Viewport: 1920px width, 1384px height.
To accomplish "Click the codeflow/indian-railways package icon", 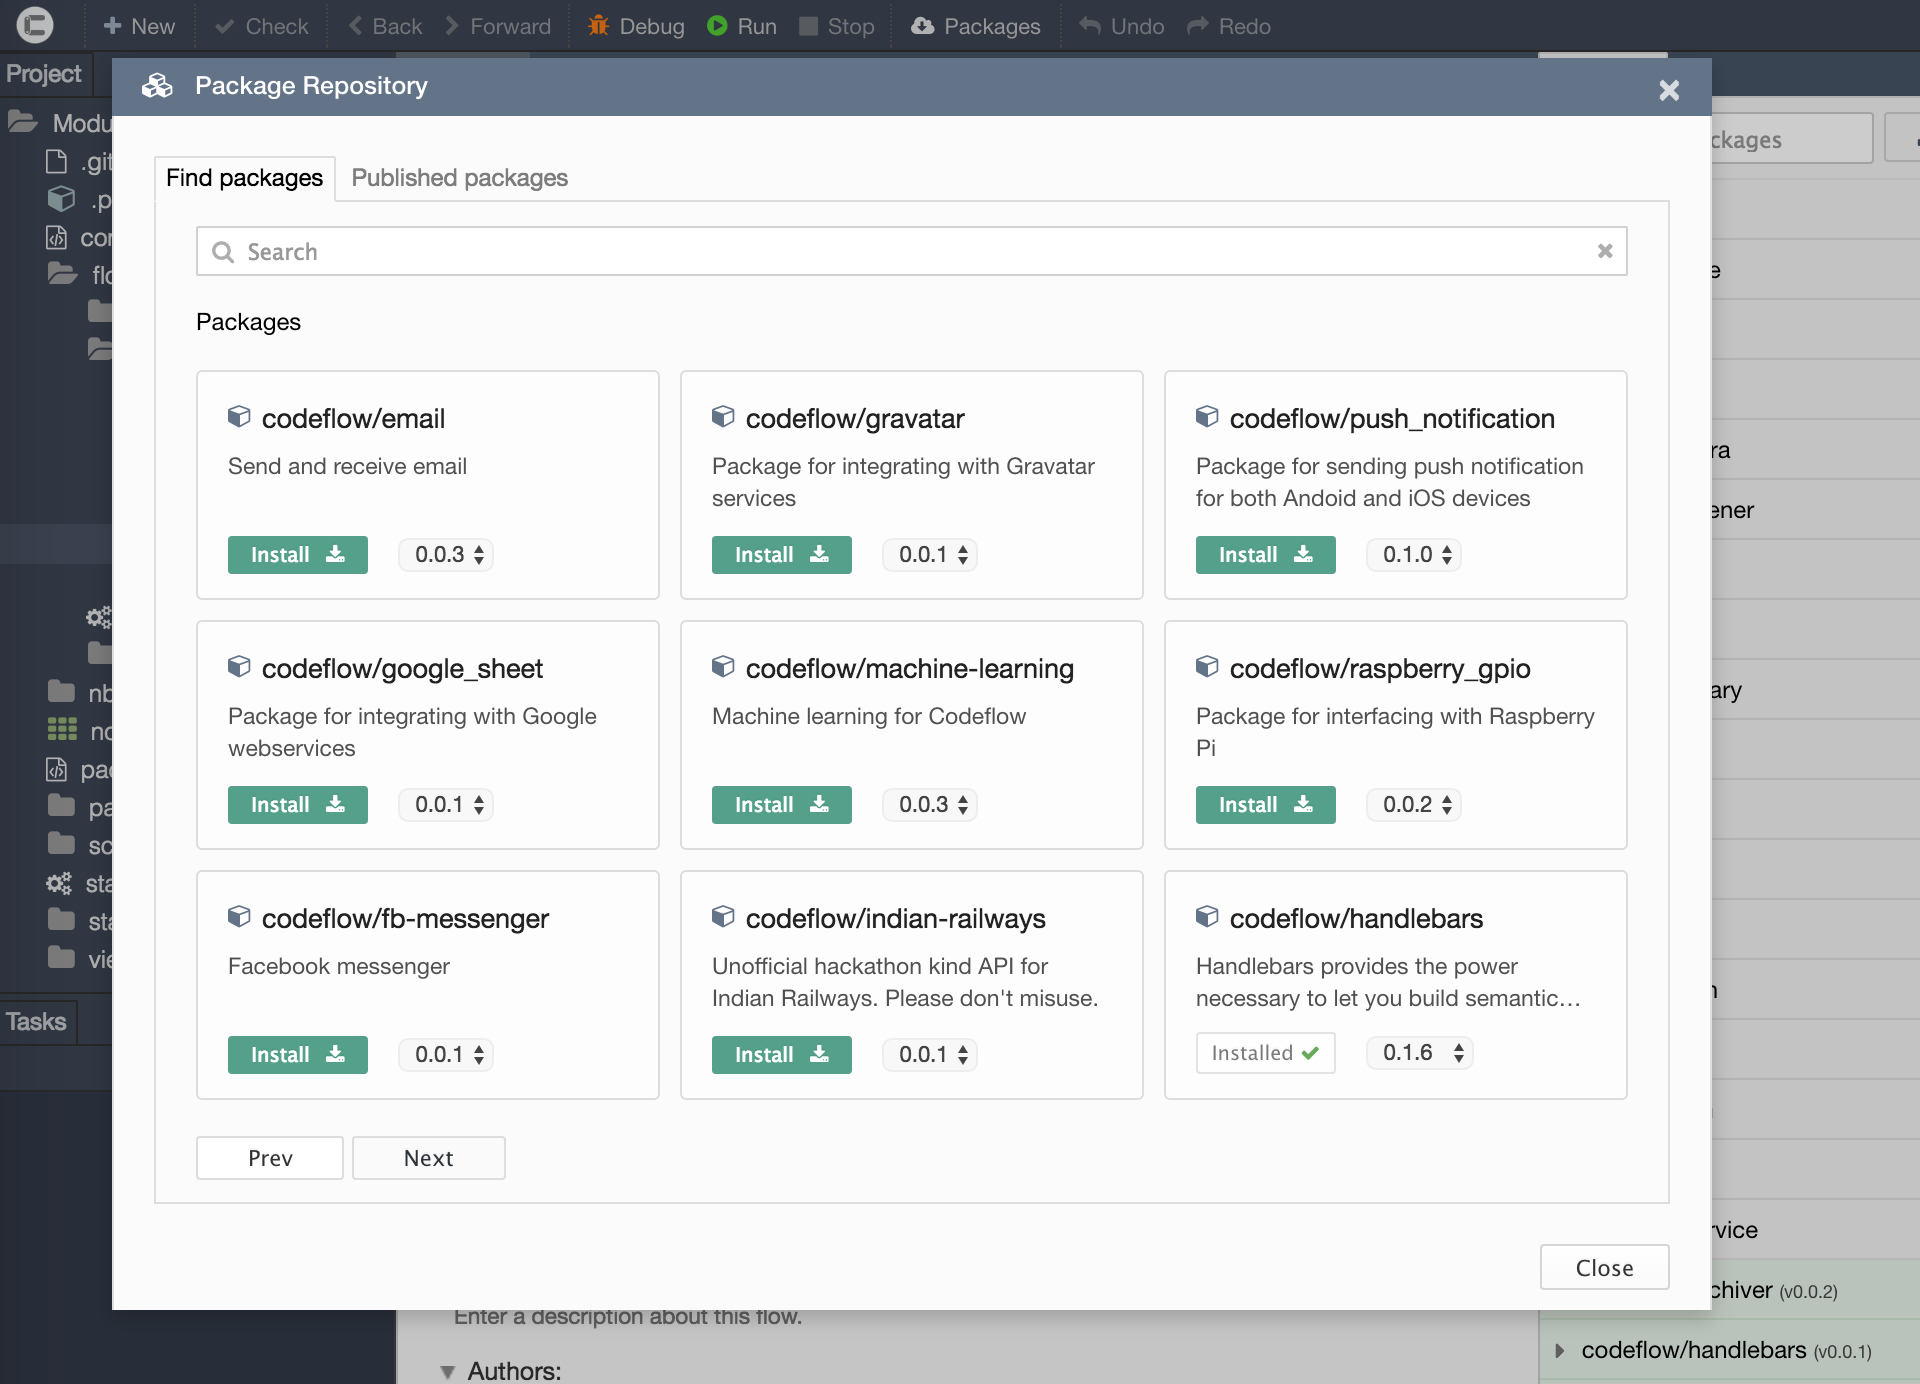I will 723,916.
